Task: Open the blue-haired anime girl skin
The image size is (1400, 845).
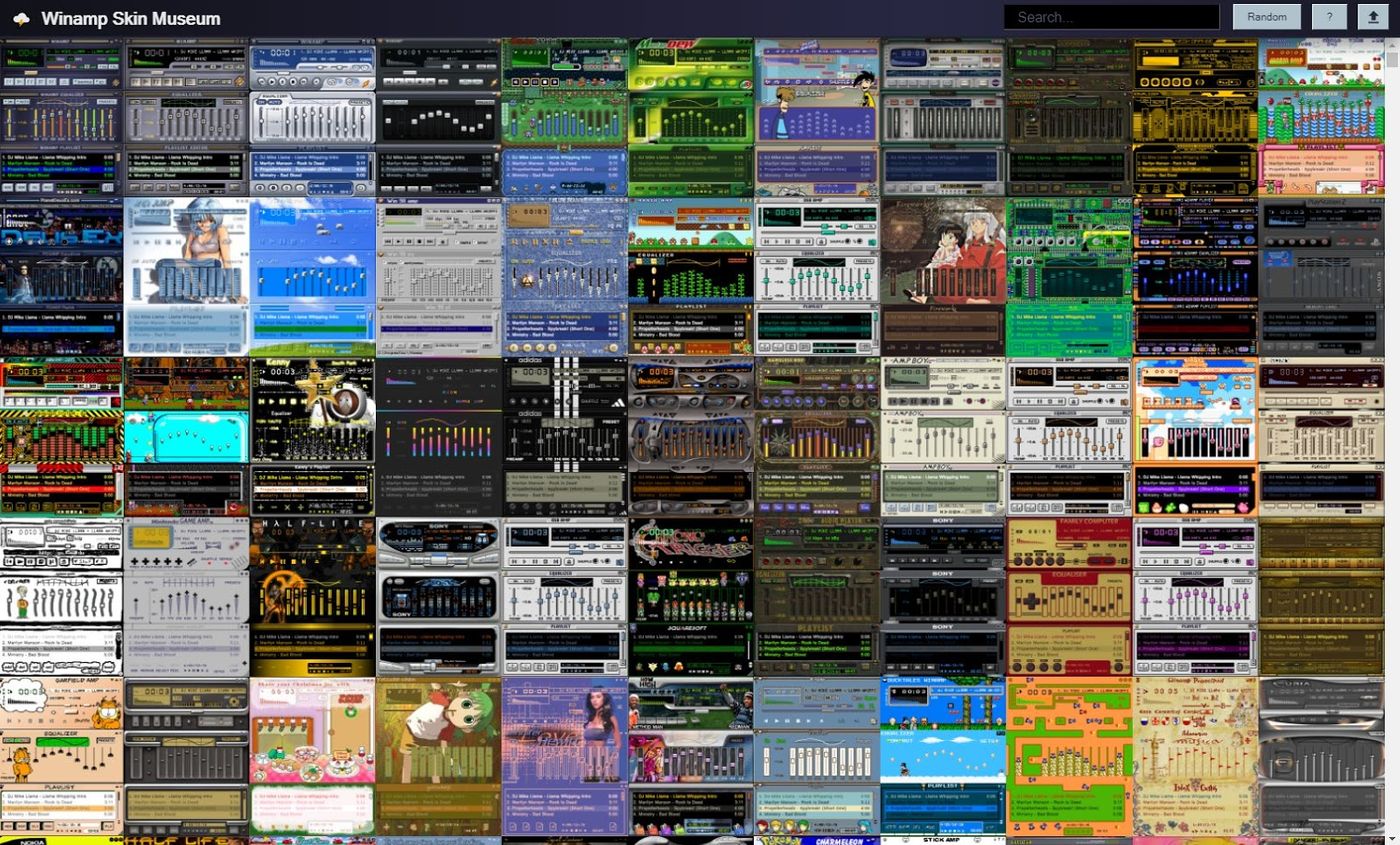Action: coord(187,277)
